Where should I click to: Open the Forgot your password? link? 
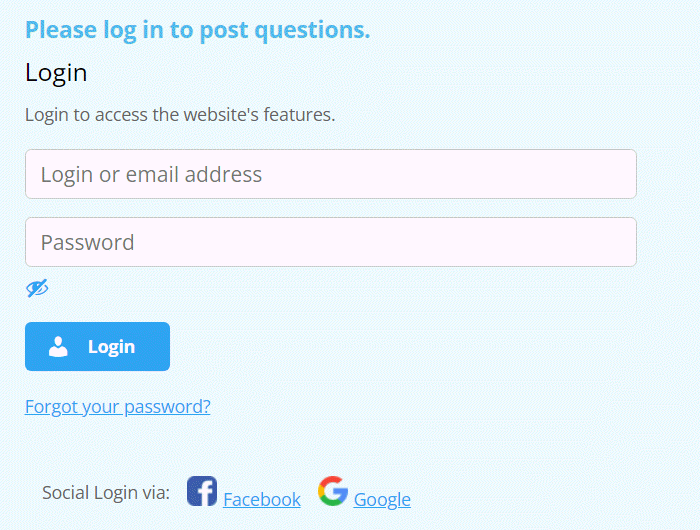pos(118,407)
